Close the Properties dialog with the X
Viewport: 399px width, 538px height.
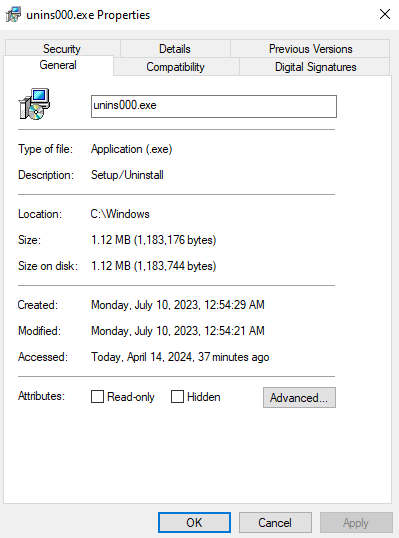[385, 14]
